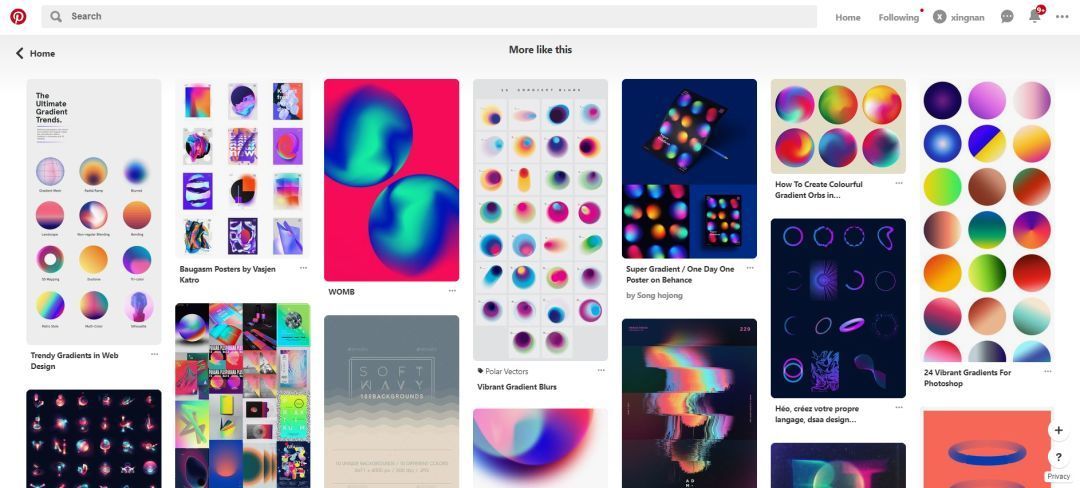Screen dimensions: 1080x488
Task: Click the Pinterest logo icon
Action: 19,17
